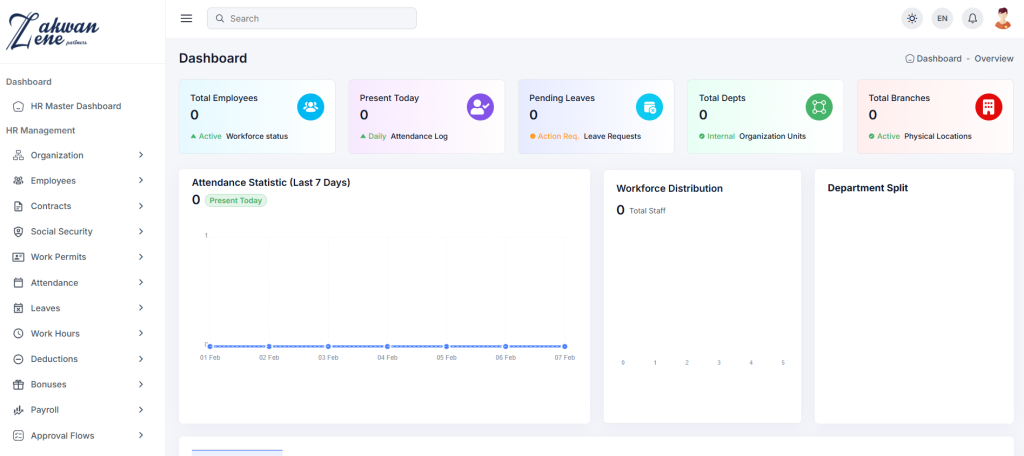
Task: Click the Present Today green badge
Action: (236, 200)
